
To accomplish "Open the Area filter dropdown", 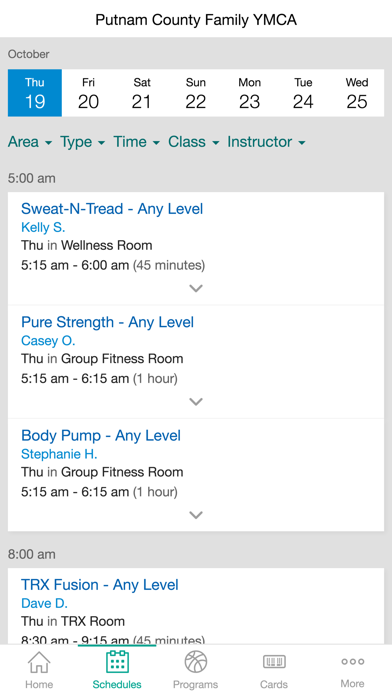I will [x=30, y=142].
